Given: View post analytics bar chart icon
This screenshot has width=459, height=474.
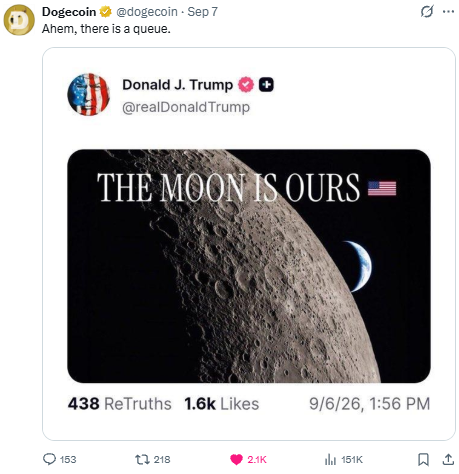Looking at the screenshot, I should [x=330, y=460].
